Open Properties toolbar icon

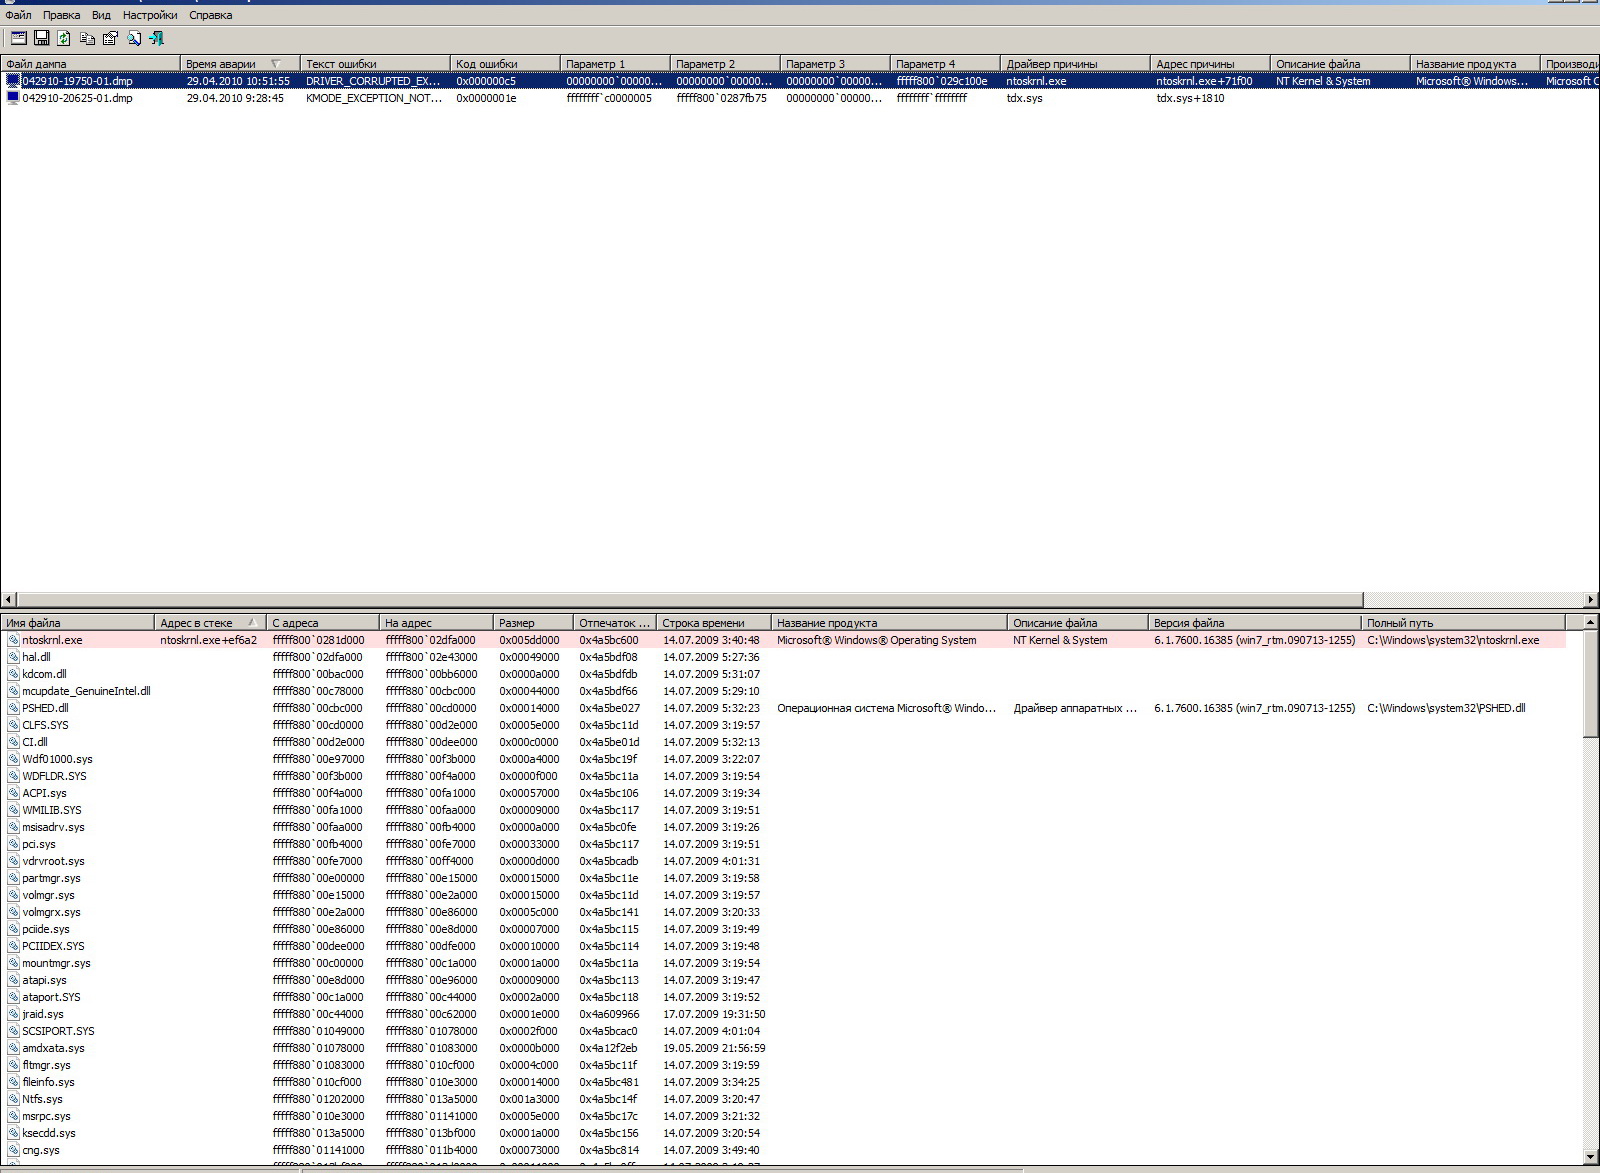point(110,38)
